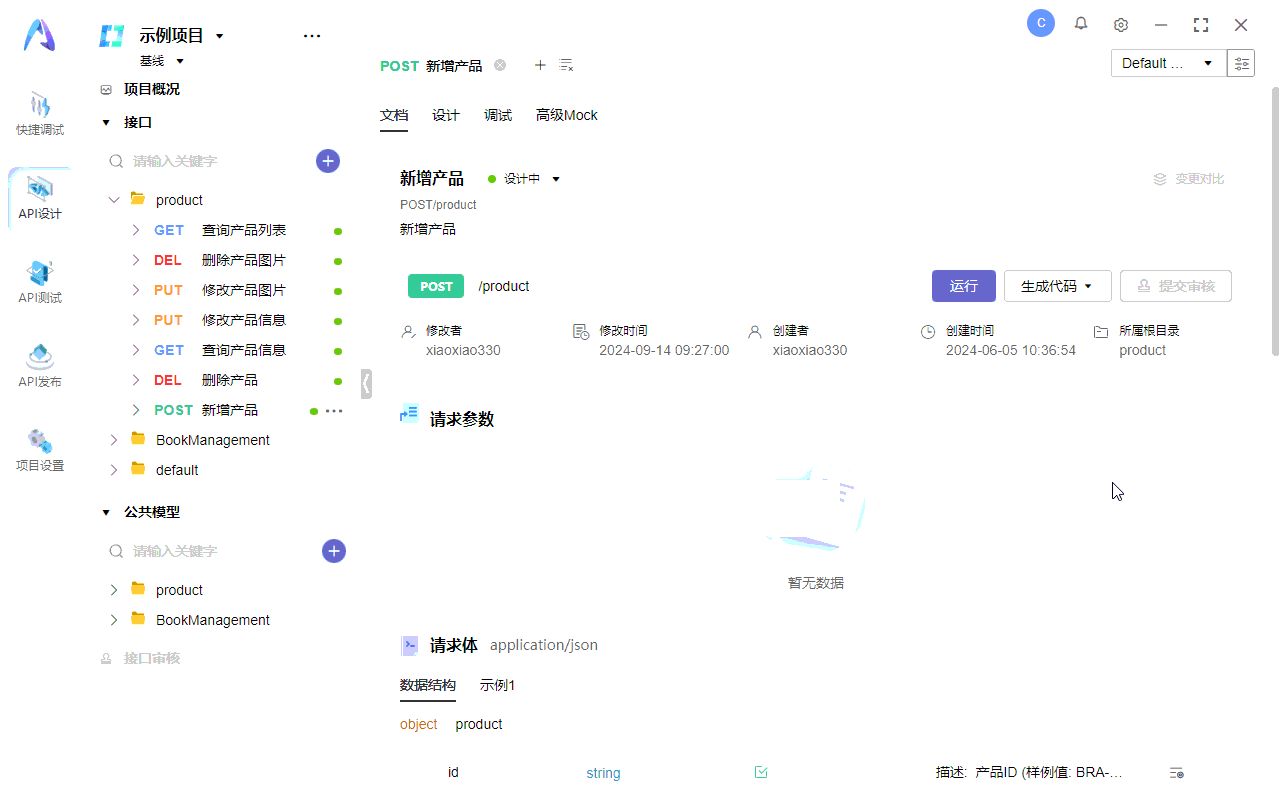Toggle the required checkbox for id field

(x=761, y=772)
